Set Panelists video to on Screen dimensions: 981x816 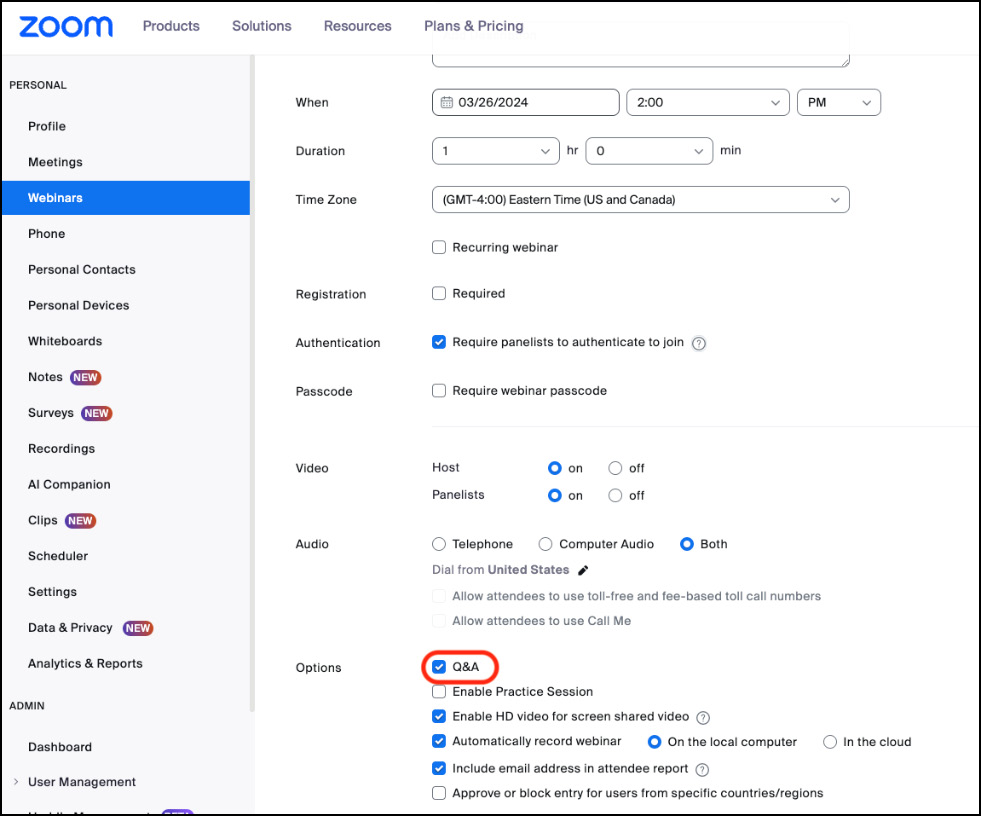point(555,496)
